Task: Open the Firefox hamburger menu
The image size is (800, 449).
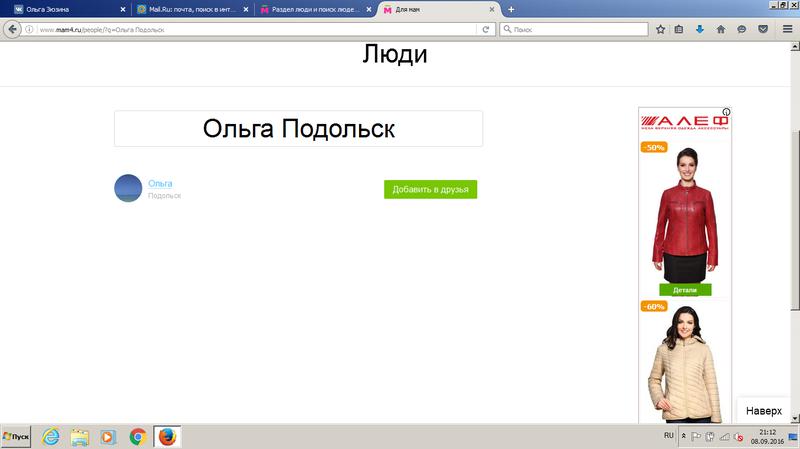Action: (x=788, y=29)
